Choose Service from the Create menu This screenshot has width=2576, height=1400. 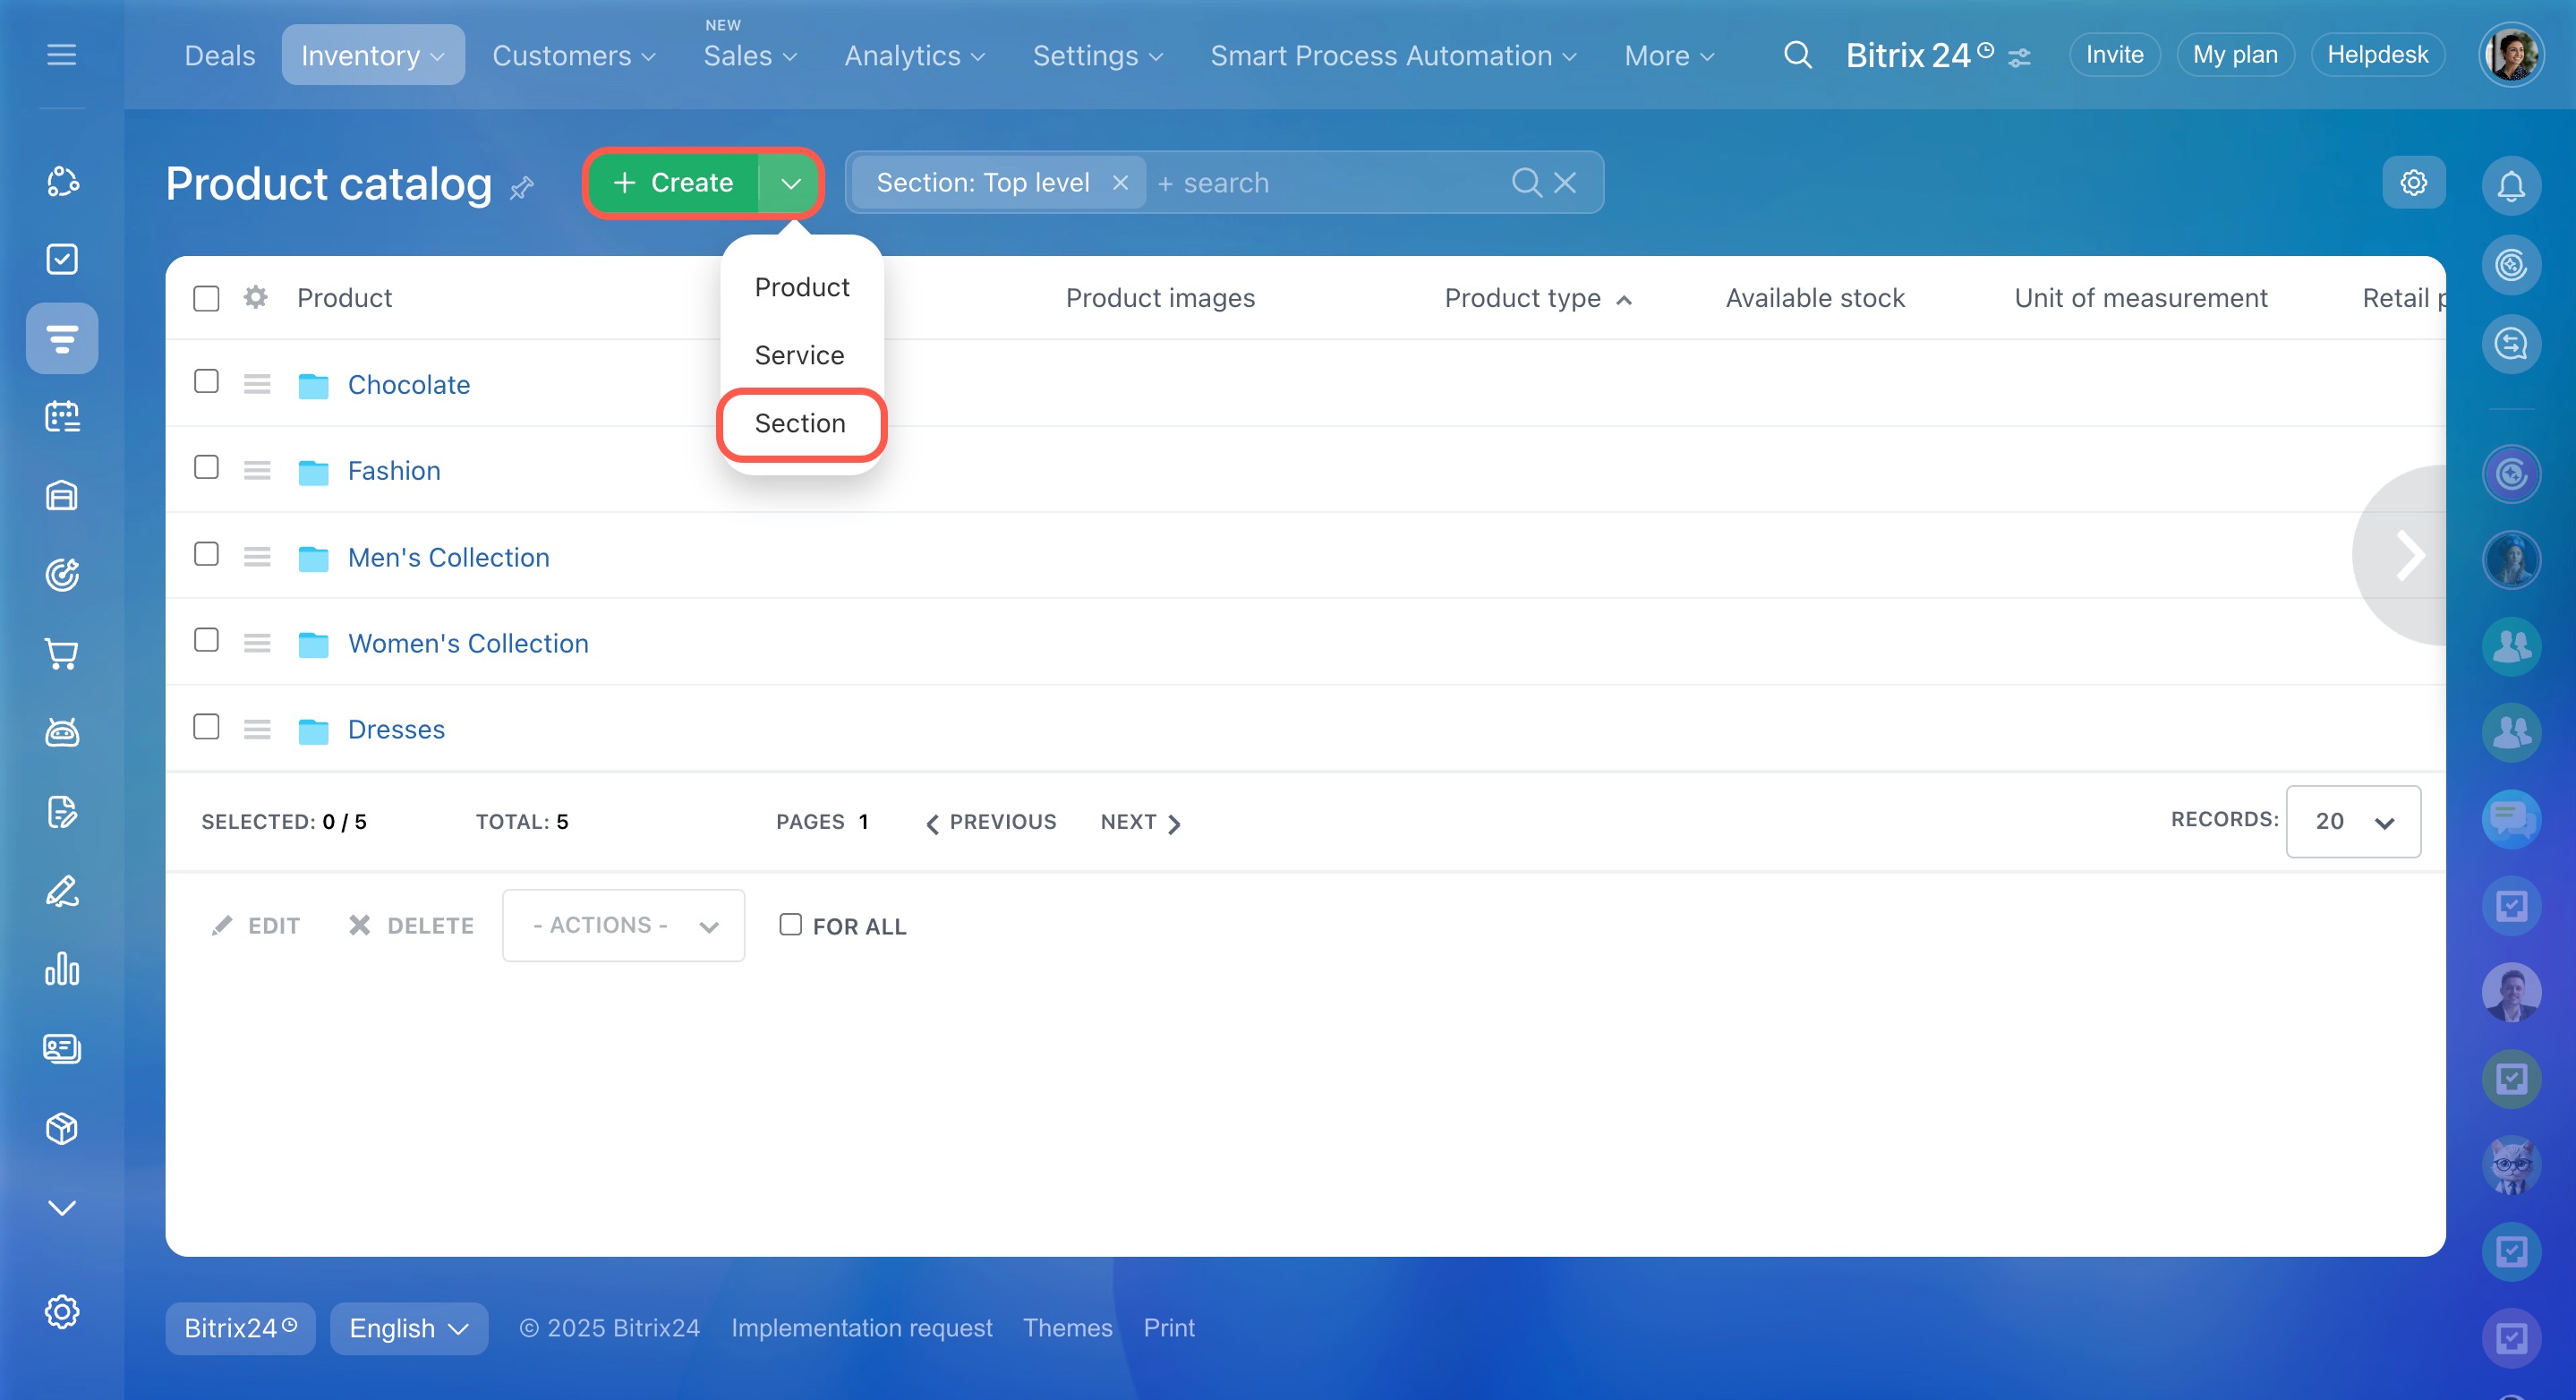[799, 355]
